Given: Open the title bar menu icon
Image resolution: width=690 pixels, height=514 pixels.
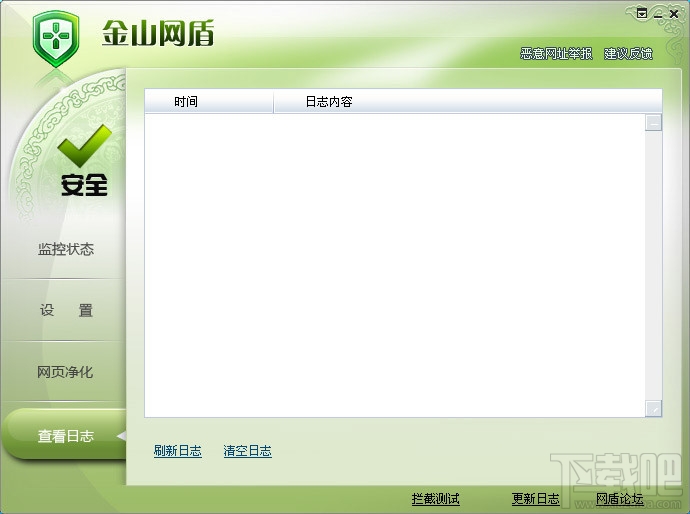Looking at the screenshot, I should [x=642, y=14].
